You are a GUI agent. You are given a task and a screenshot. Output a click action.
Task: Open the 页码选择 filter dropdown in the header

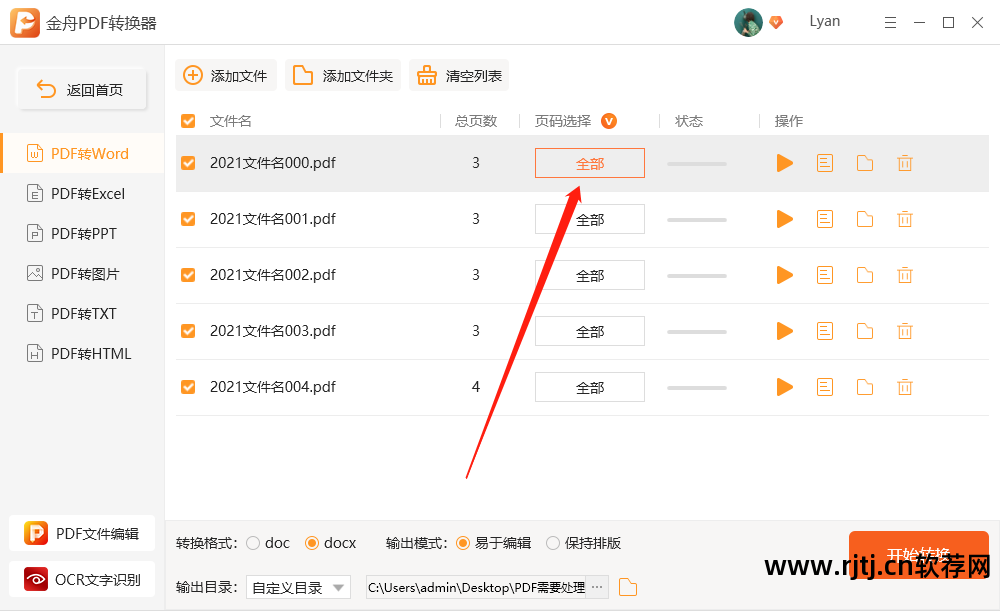click(608, 120)
